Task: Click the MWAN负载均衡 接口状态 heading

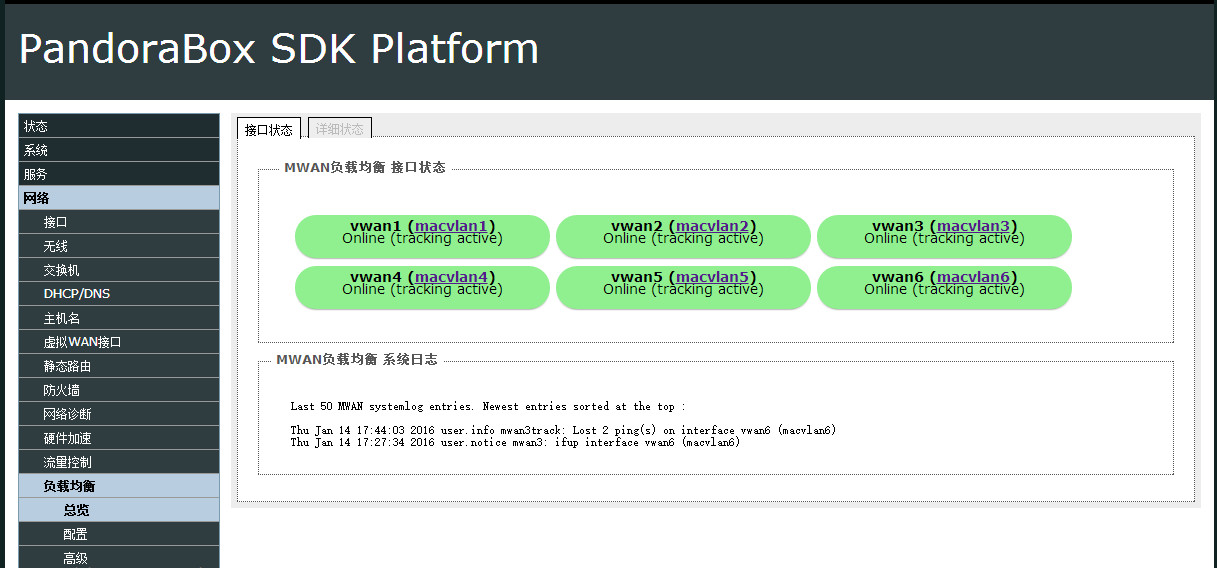Action: coord(365,168)
